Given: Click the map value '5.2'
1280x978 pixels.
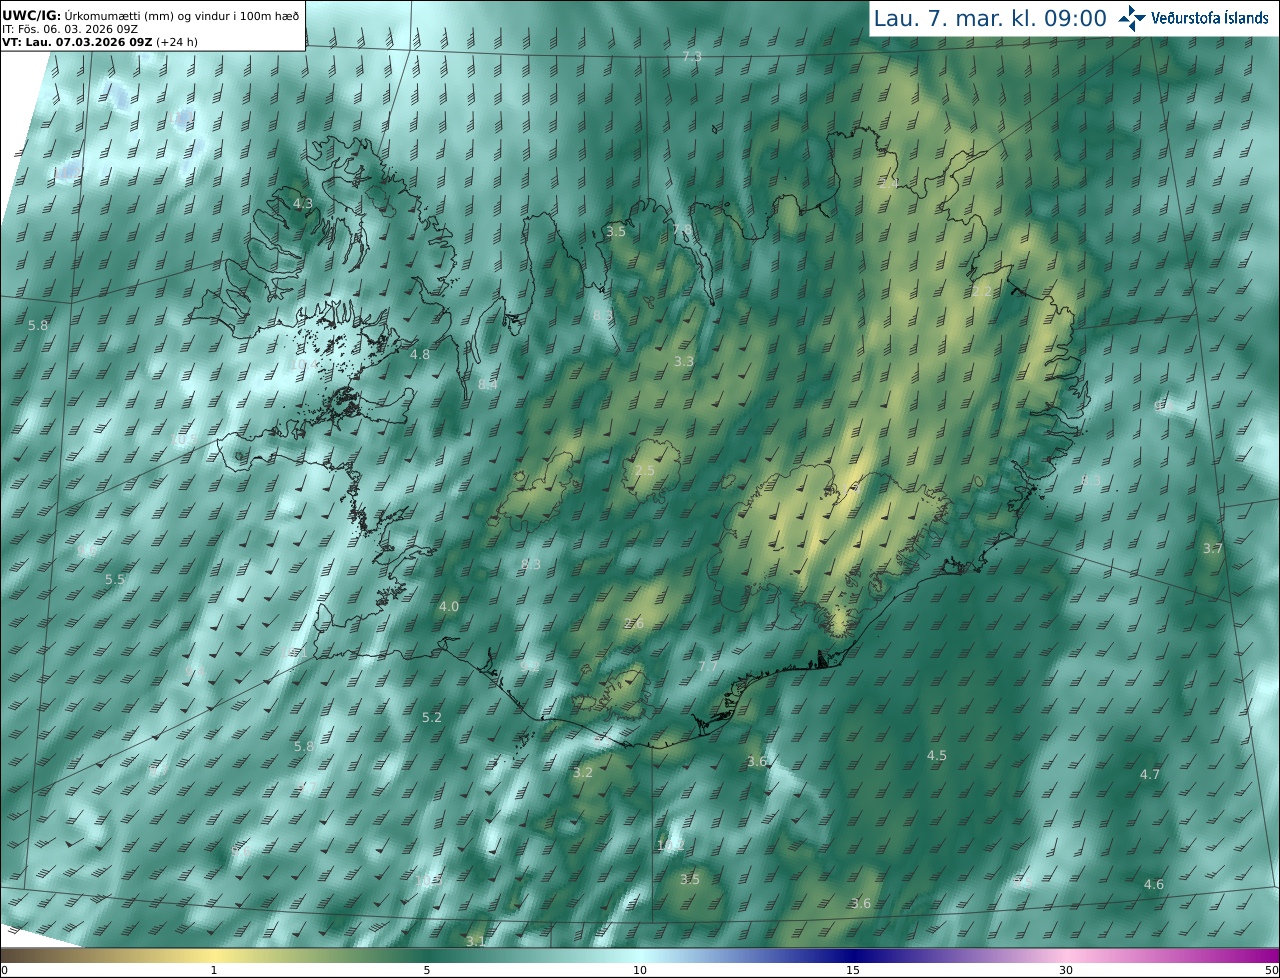Looking at the screenshot, I should (432, 717).
